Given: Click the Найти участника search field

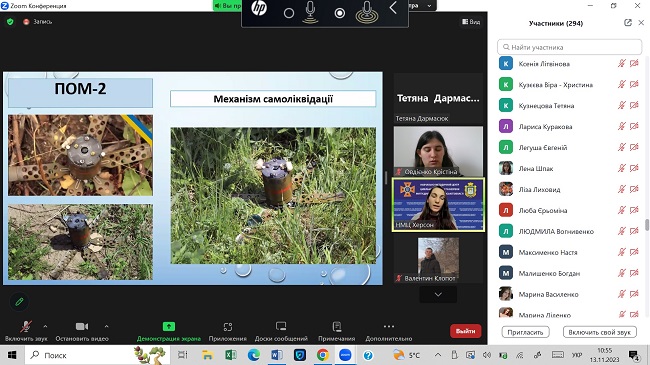Looking at the screenshot, I should coord(570,47).
